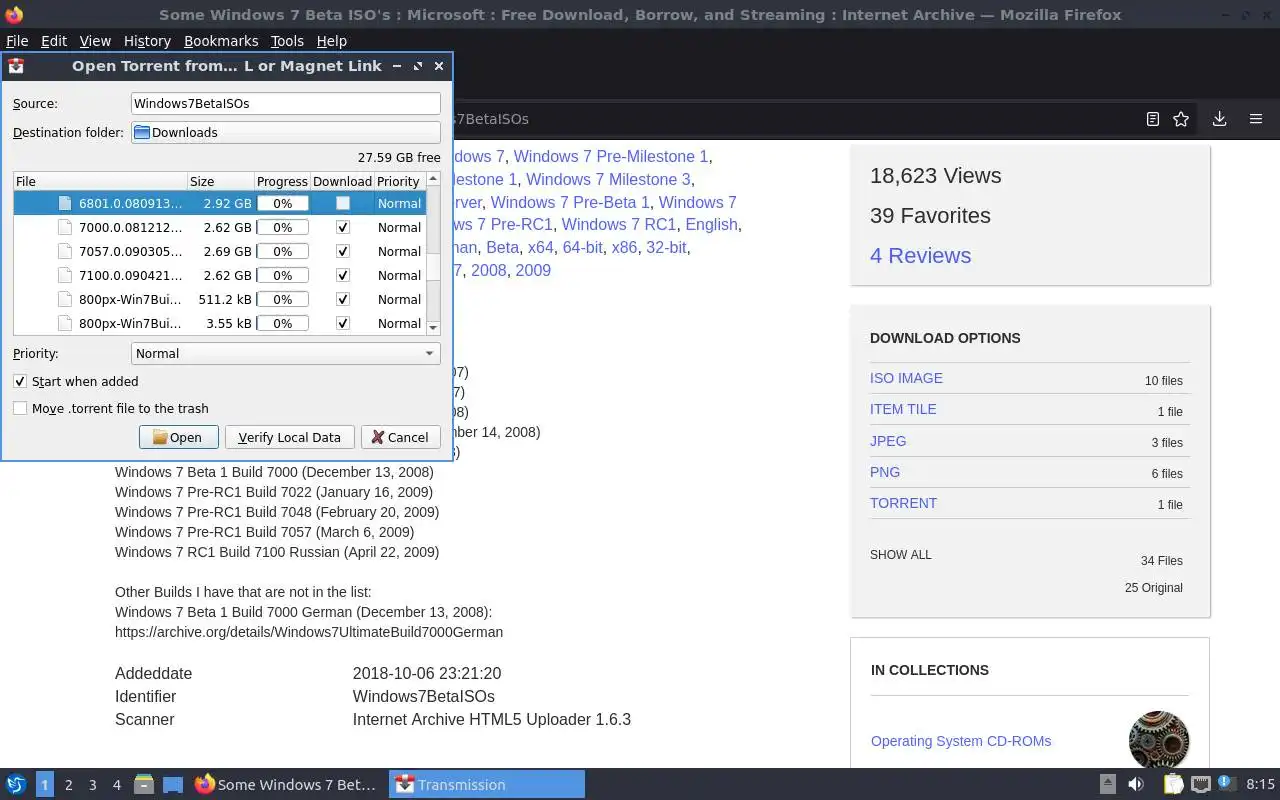Open the Priority dropdown set to Normal
Viewport: 1280px width, 800px height.
point(286,353)
